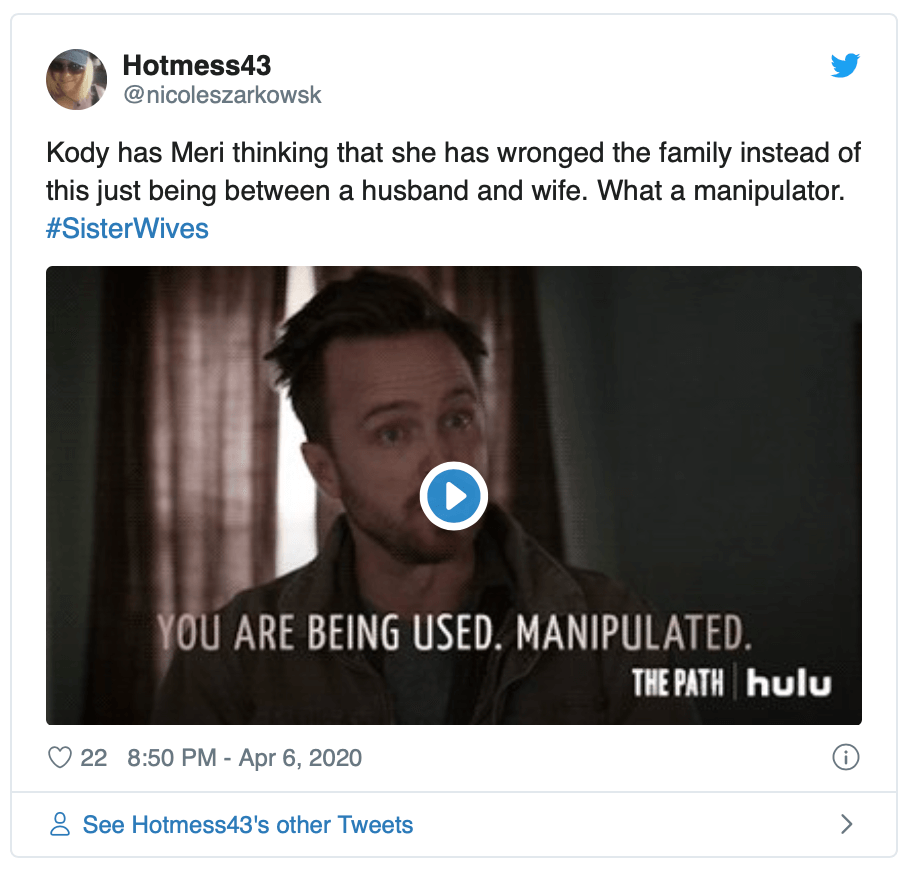908x874 pixels.
Task: Expand the chevron arrow for other tweets
Action: click(x=846, y=825)
